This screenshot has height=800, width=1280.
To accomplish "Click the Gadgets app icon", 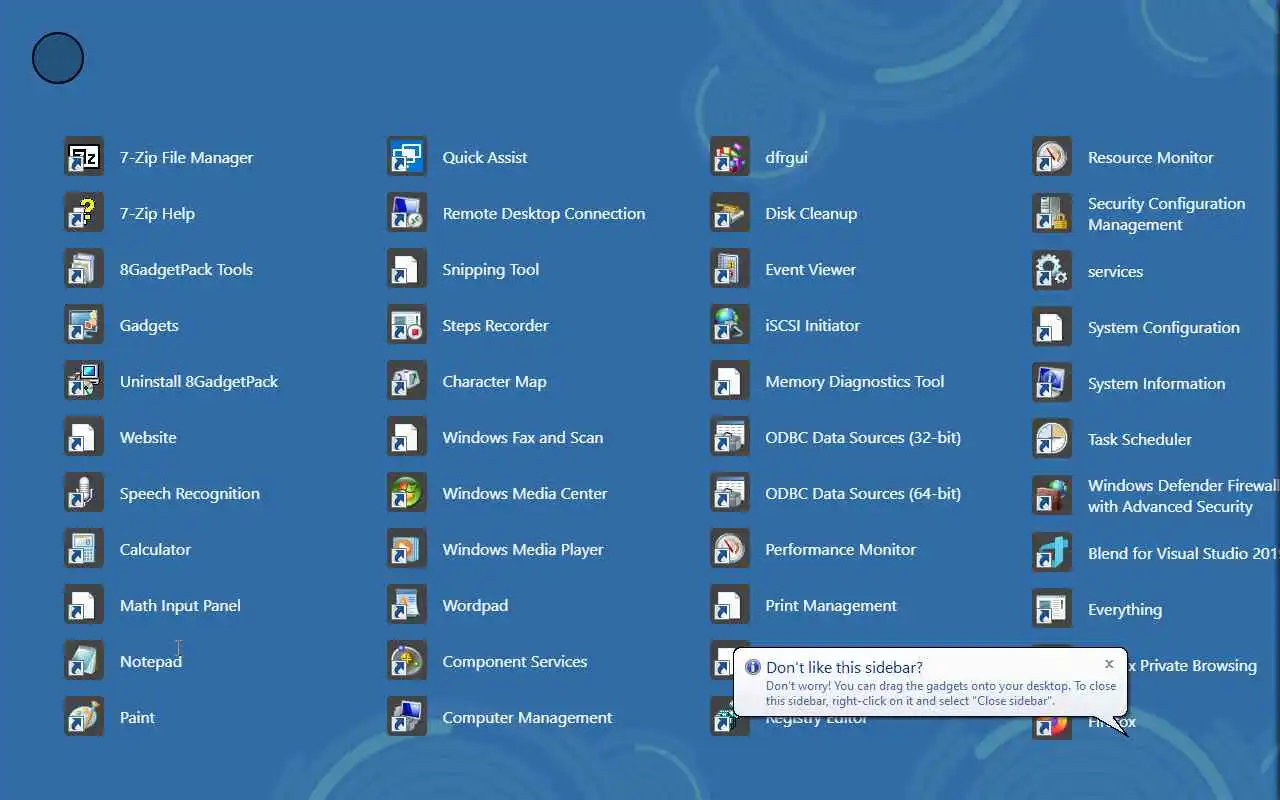I will (84, 325).
